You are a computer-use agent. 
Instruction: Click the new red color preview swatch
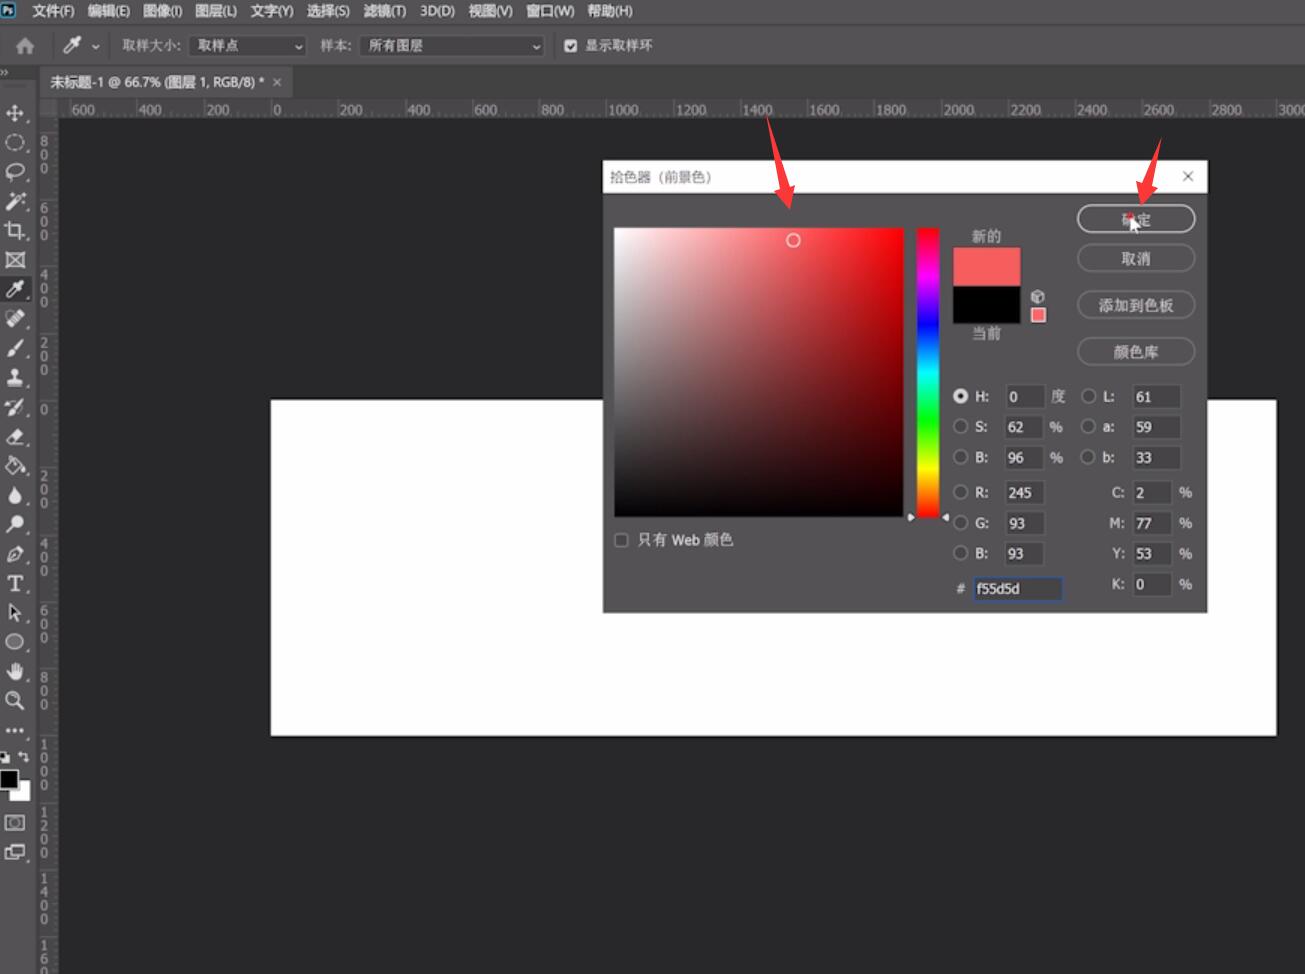(x=987, y=267)
